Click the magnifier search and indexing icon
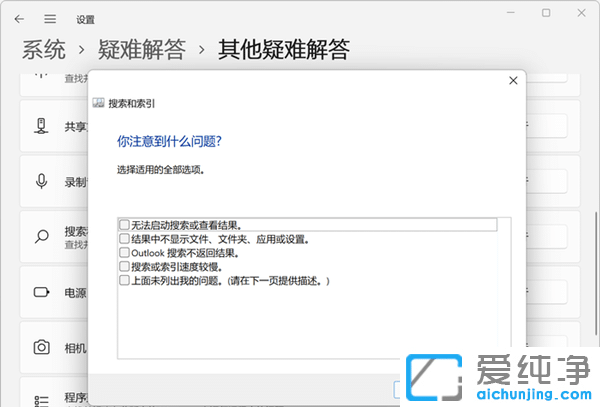 [42, 237]
